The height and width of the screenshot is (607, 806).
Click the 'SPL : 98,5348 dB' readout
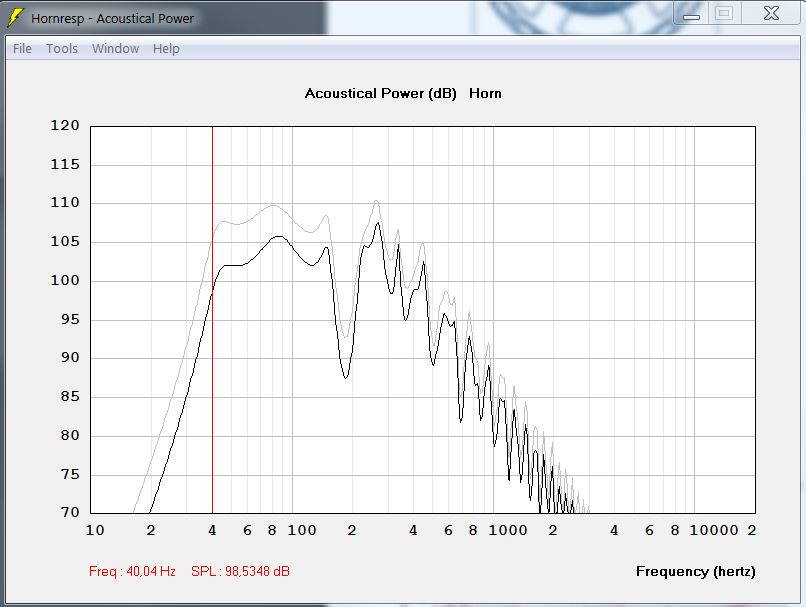point(240,572)
